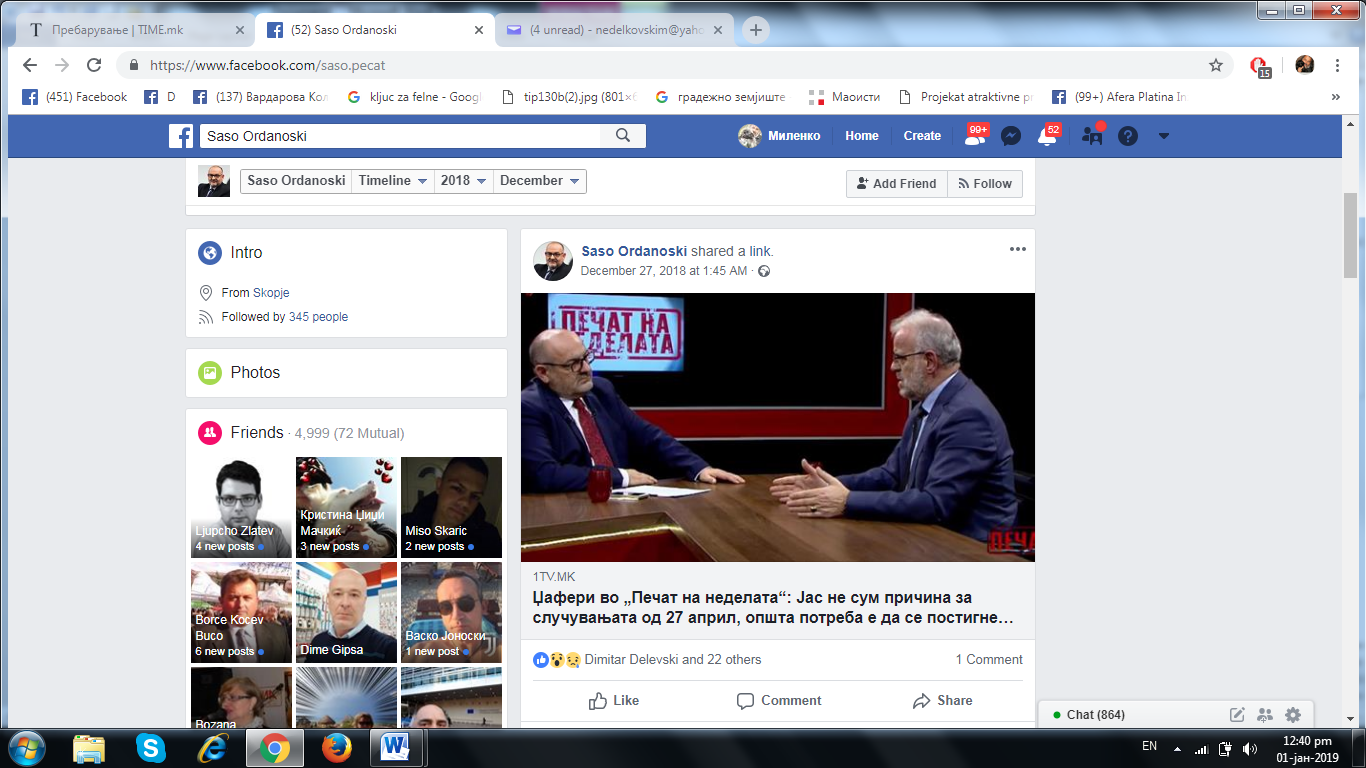Close the Saso Ordanoski tab

click(x=477, y=30)
